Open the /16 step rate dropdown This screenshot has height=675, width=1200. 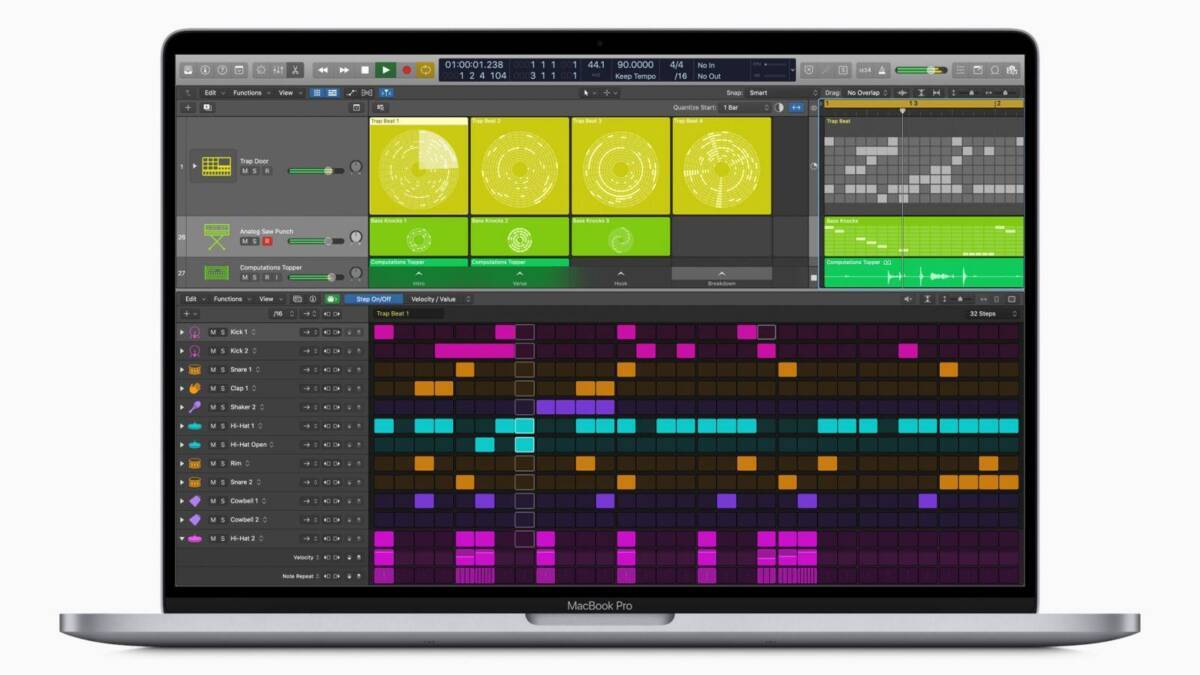[283, 314]
